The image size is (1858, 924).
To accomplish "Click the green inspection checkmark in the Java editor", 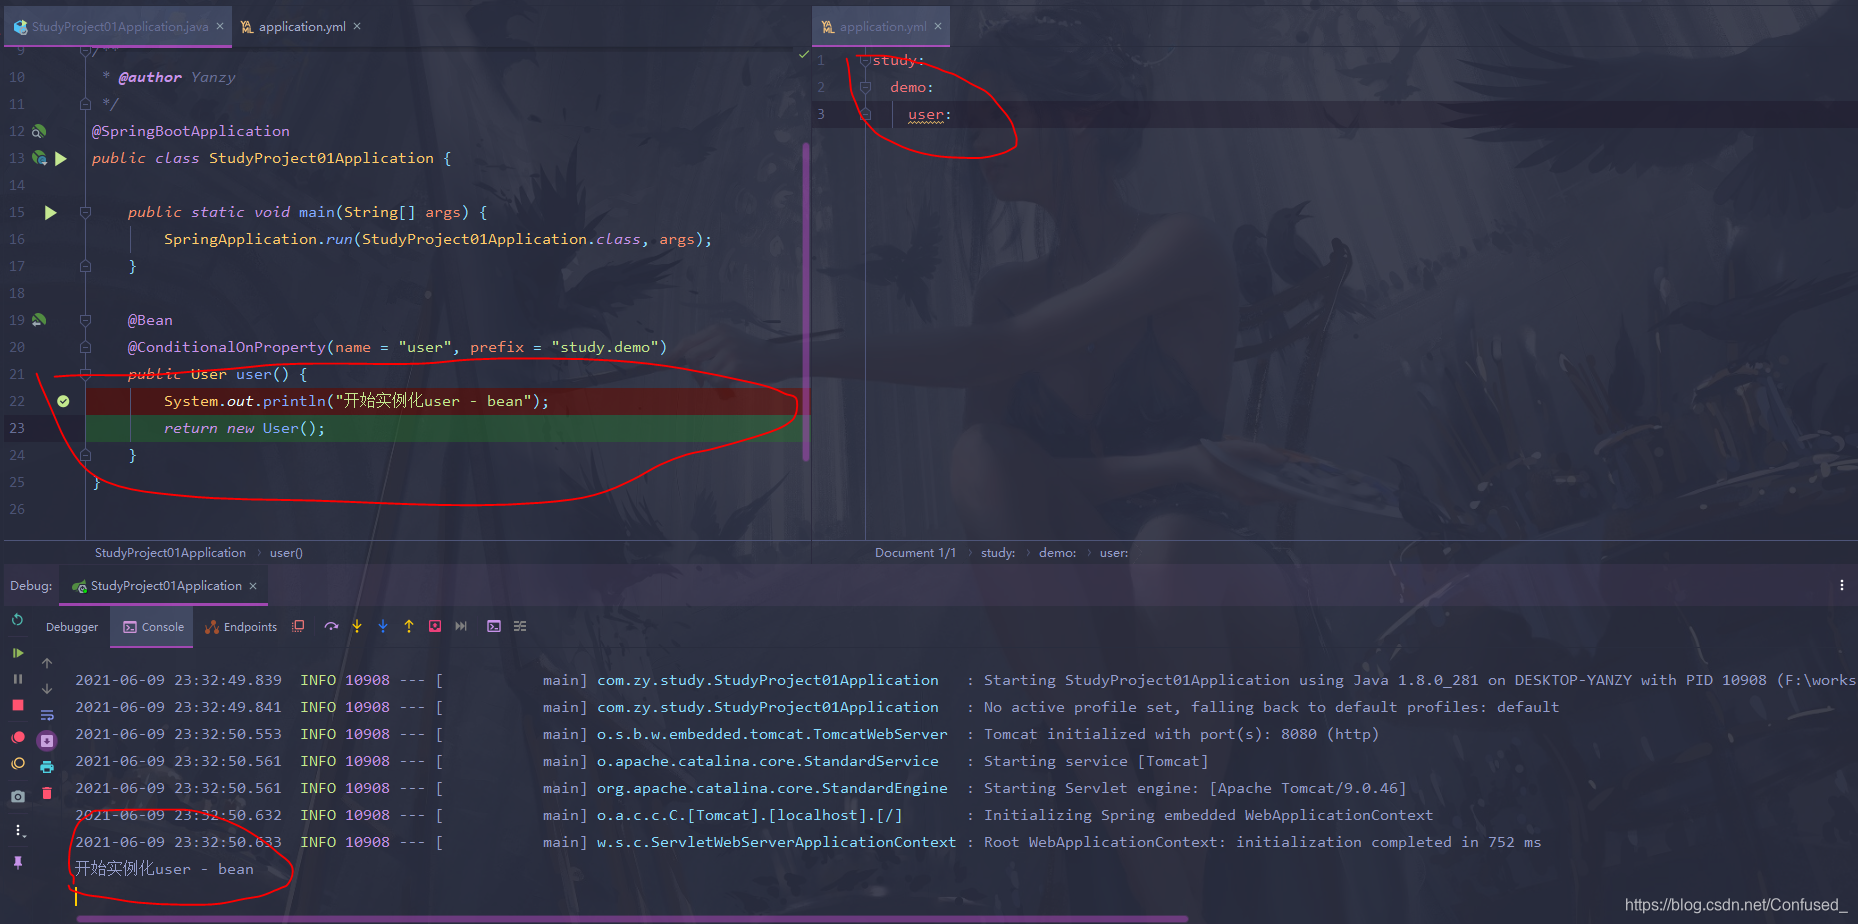I will pos(804,54).
